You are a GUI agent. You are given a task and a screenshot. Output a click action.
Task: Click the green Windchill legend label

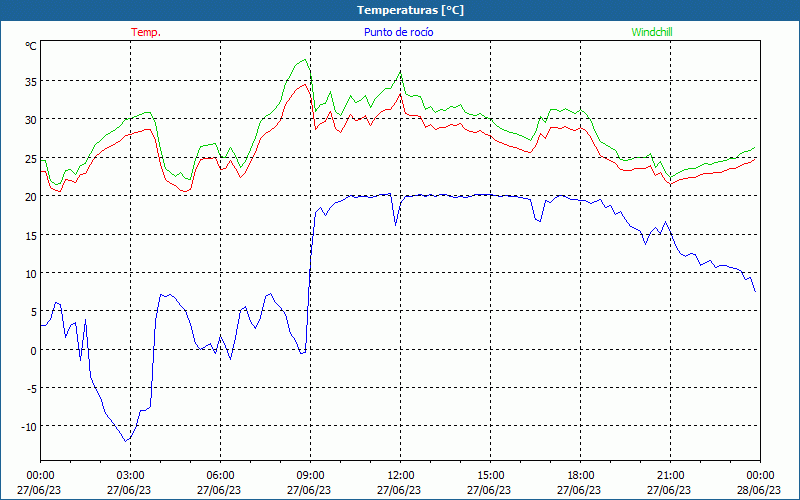pyautogui.click(x=652, y=32)
